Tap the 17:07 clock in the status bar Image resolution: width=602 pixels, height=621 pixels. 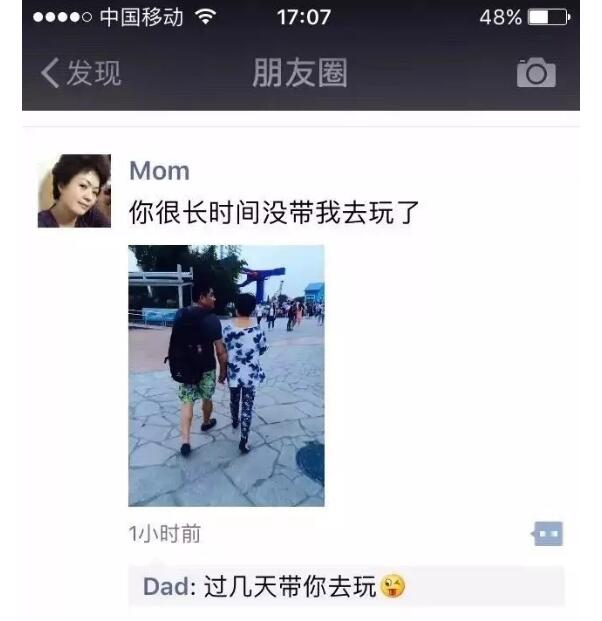(304, 17)
